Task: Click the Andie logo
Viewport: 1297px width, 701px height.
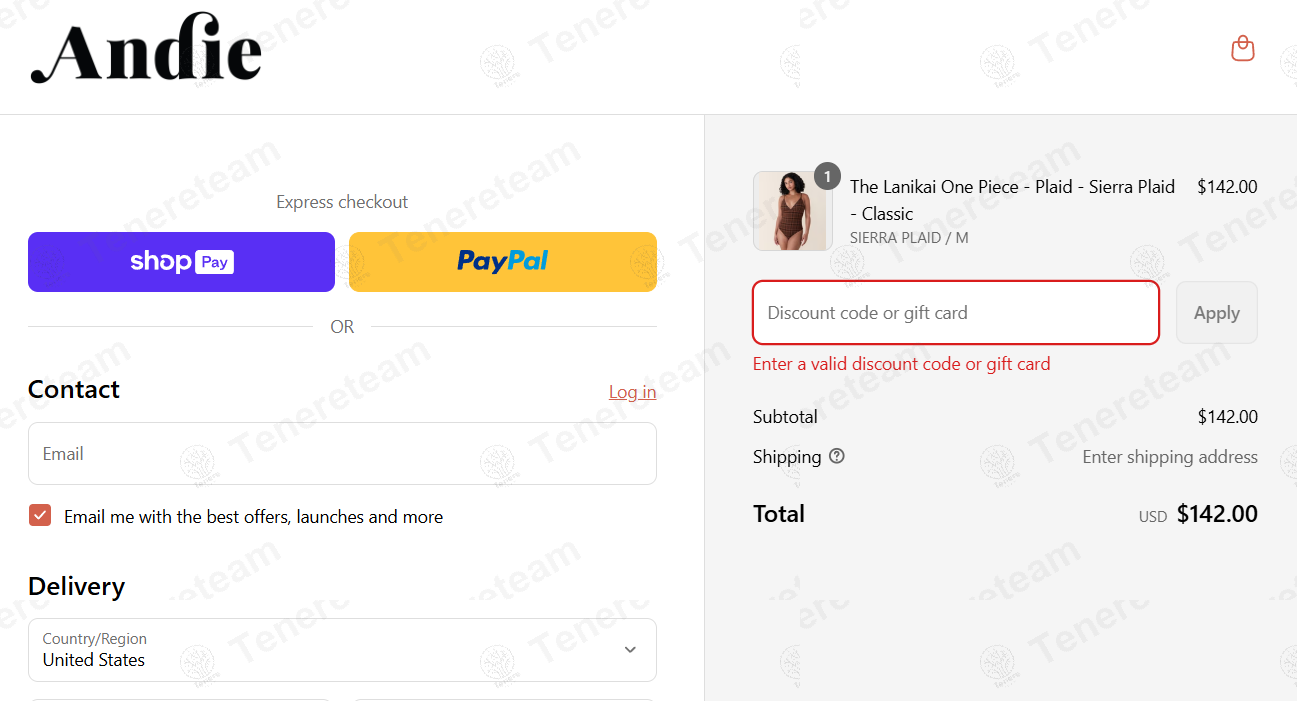Action: [146, 48]
